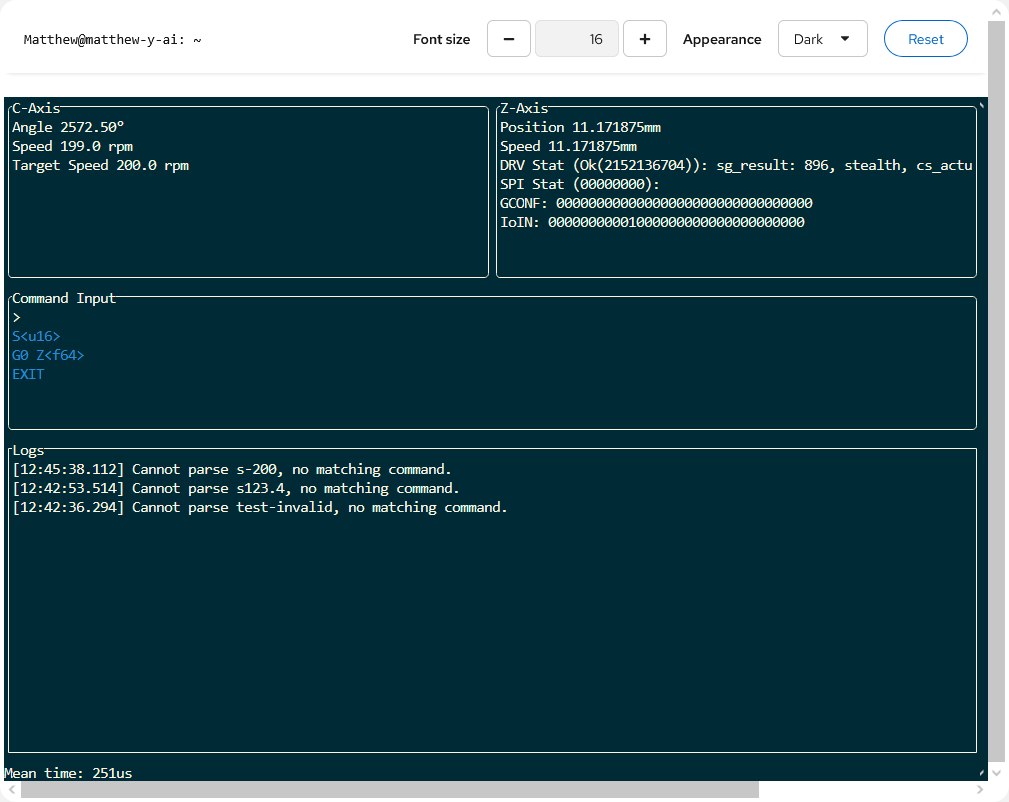Click the Z-Axis panel title

pyautogui.click(x=524, y=108)
